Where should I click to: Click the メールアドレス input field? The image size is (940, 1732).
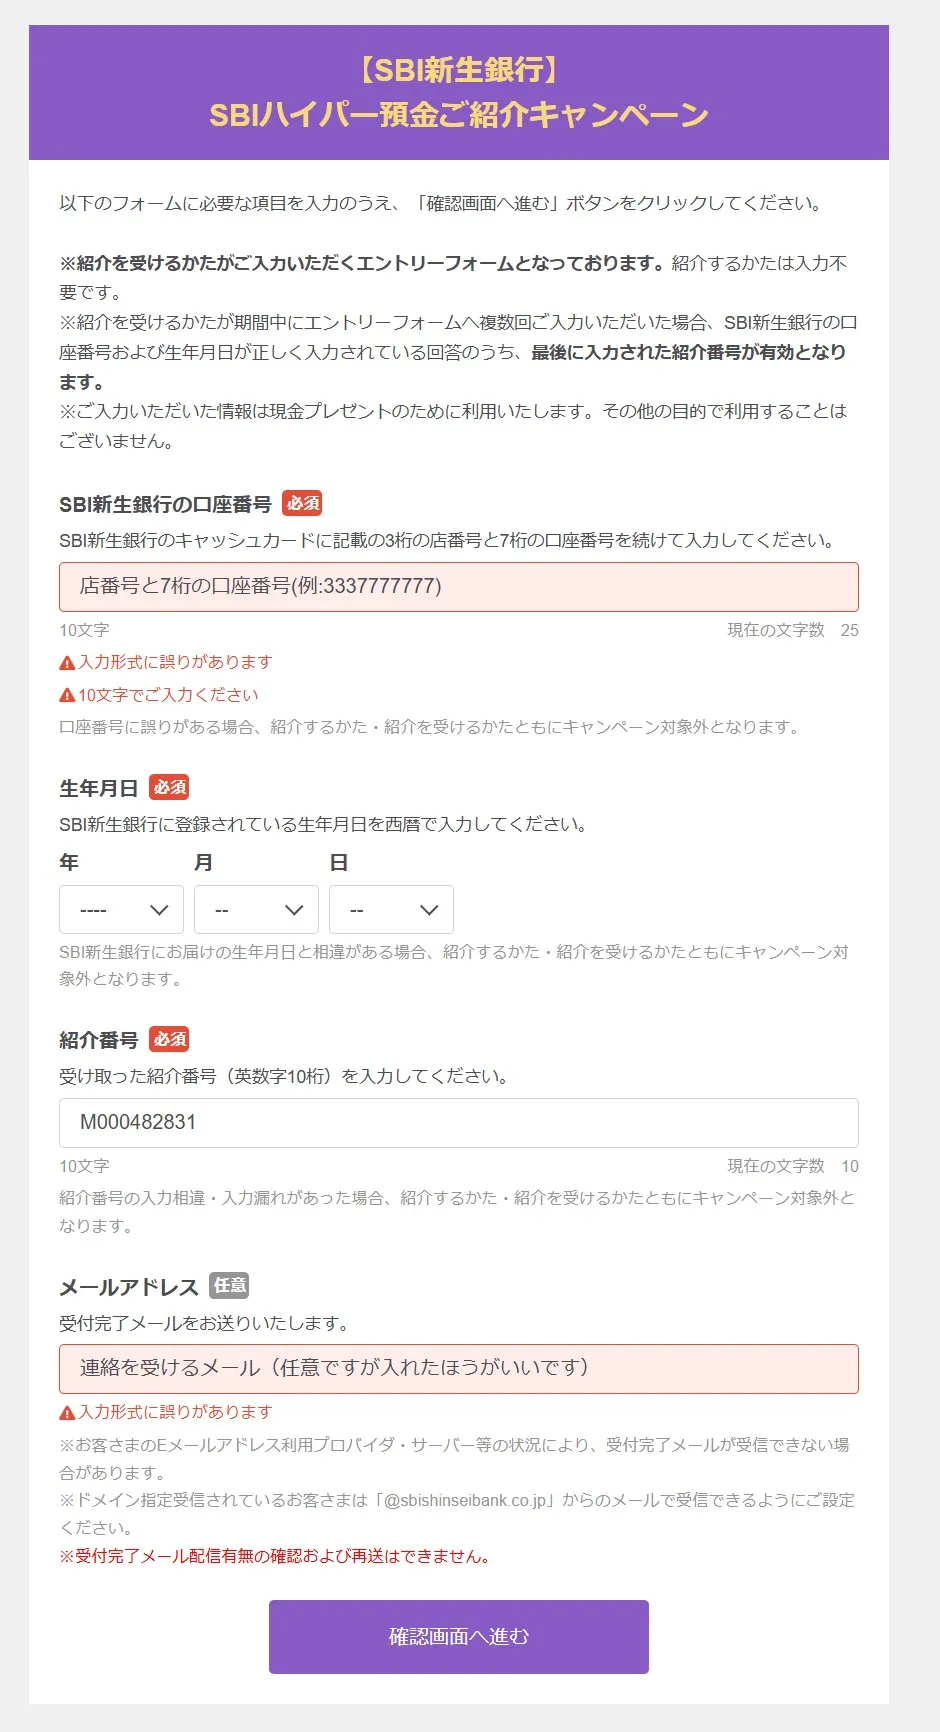(459, 1369)
